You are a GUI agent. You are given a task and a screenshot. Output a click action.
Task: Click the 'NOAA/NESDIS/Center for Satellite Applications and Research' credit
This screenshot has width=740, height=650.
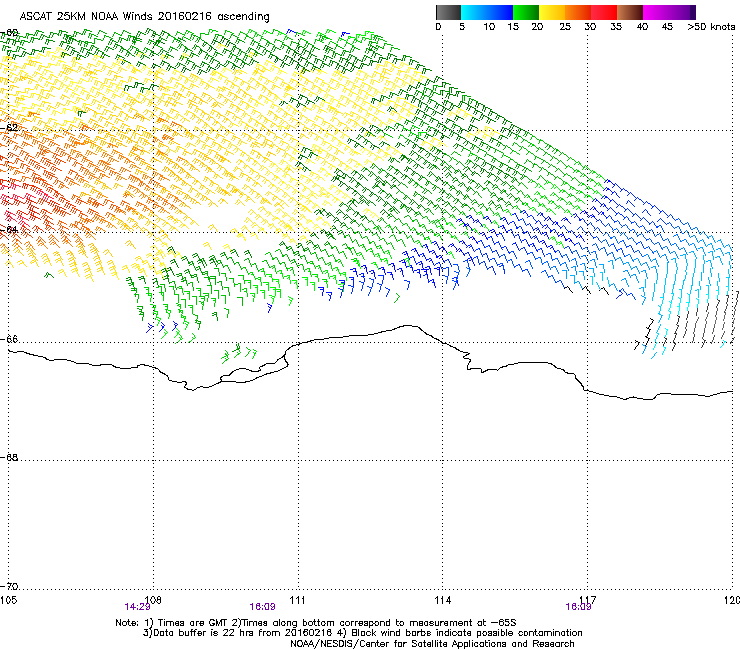[x=432, y=644]
